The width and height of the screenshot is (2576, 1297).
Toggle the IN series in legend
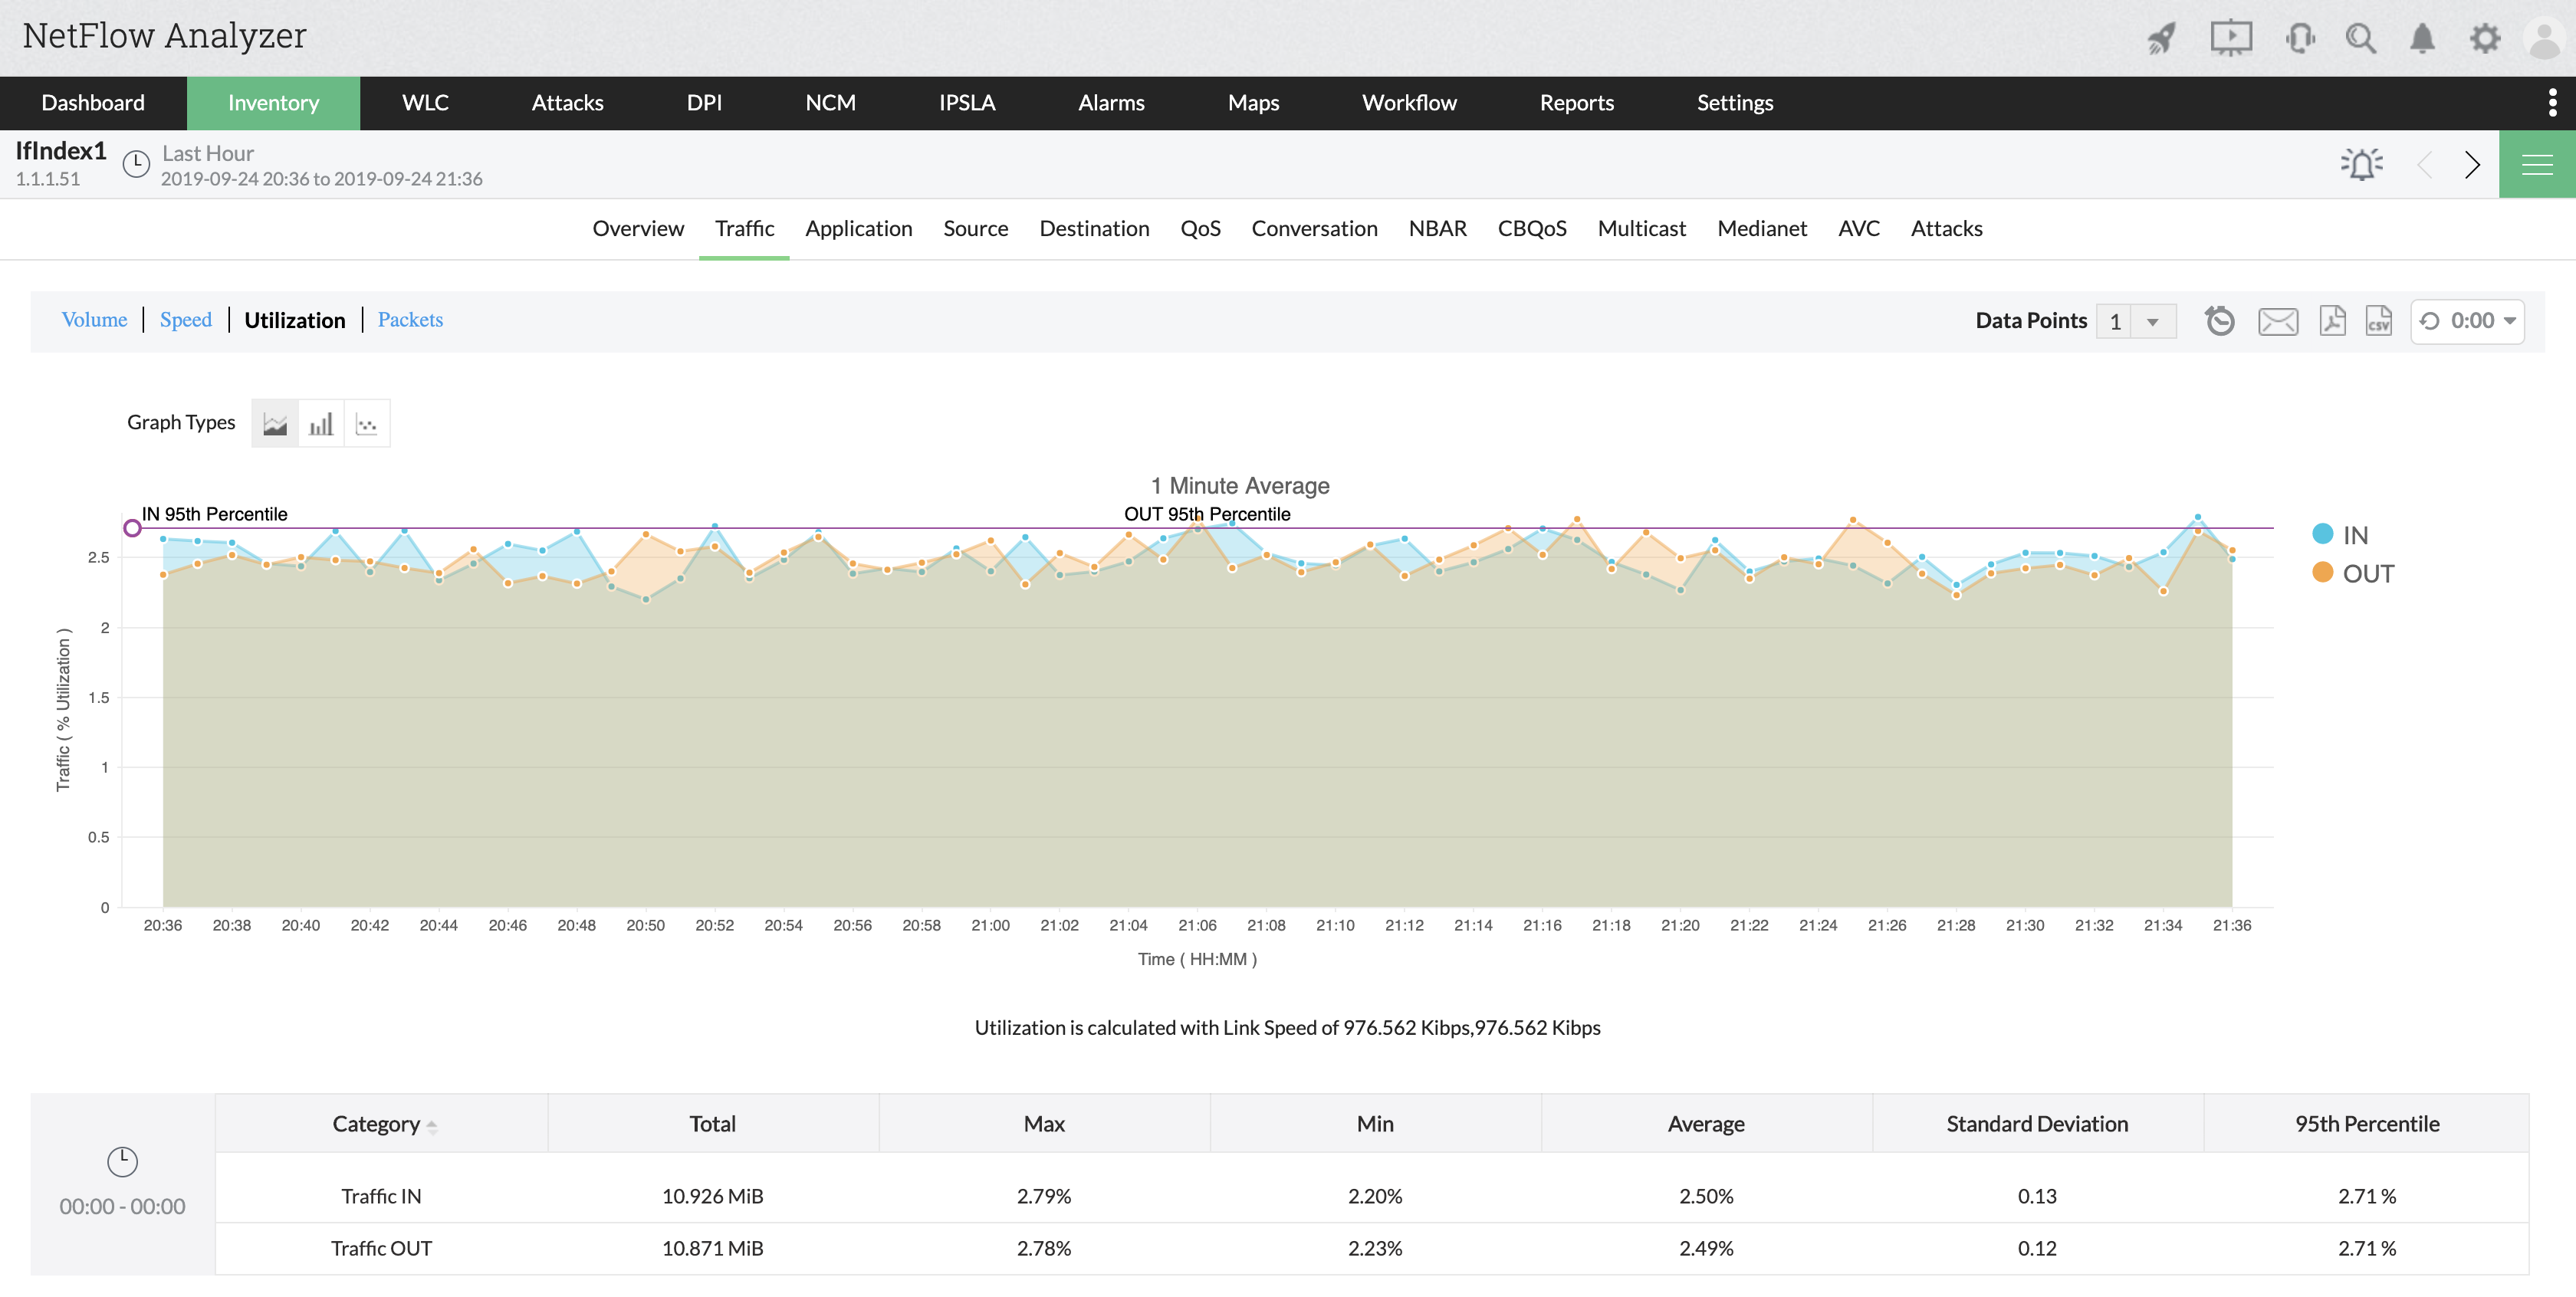(x=2355, y=535)
